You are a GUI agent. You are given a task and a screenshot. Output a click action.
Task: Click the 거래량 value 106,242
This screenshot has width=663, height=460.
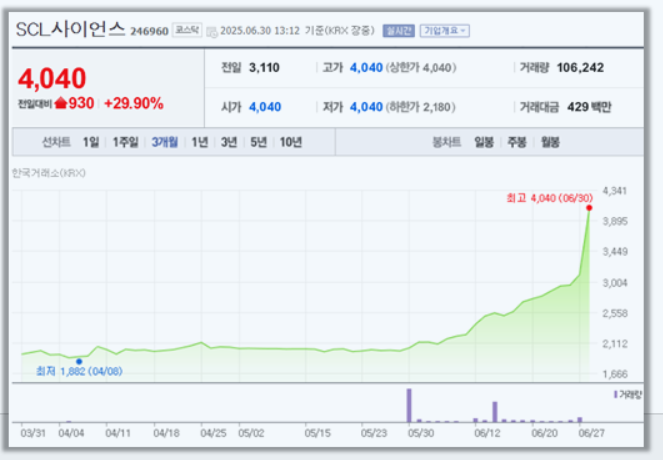(x=580, y=68)
